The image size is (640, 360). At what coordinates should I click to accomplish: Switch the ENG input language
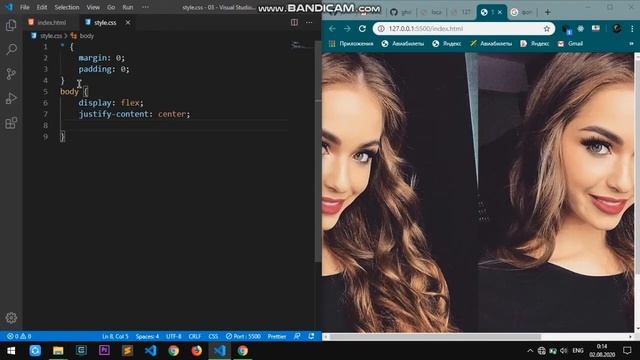pos(578,351)
